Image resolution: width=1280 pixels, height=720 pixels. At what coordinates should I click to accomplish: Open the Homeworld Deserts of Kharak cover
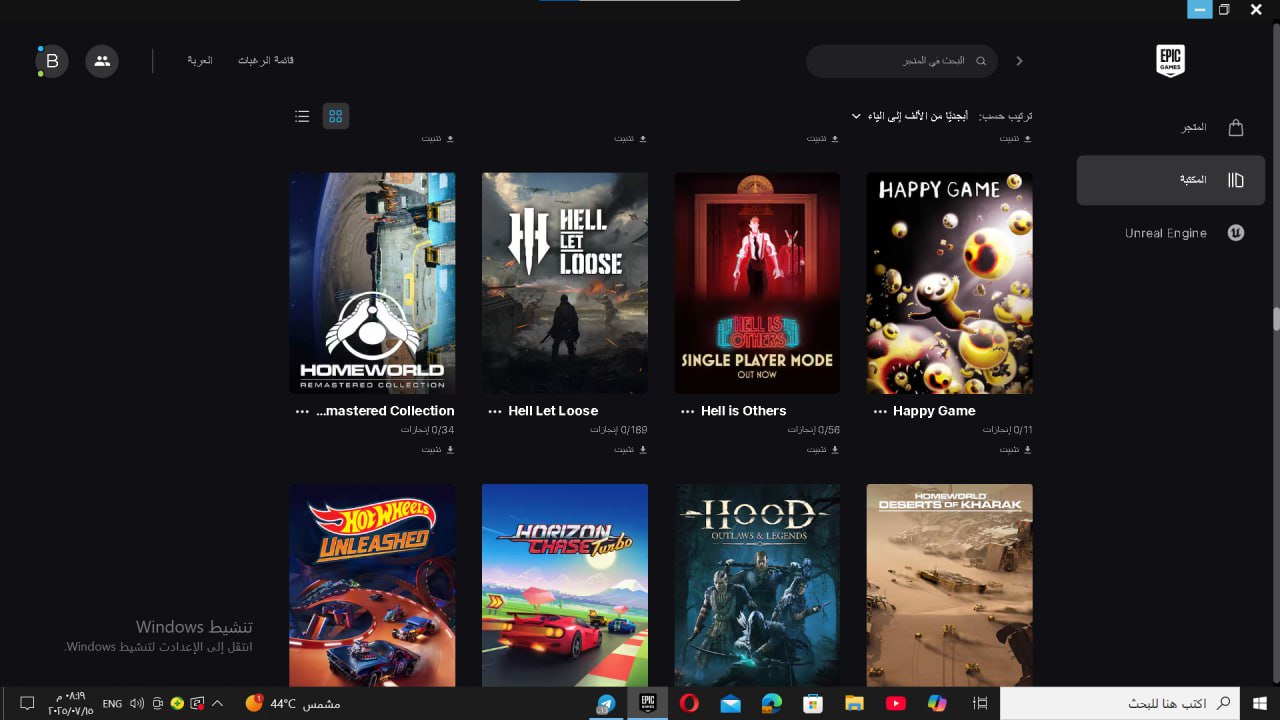click(x=950, y=585)
